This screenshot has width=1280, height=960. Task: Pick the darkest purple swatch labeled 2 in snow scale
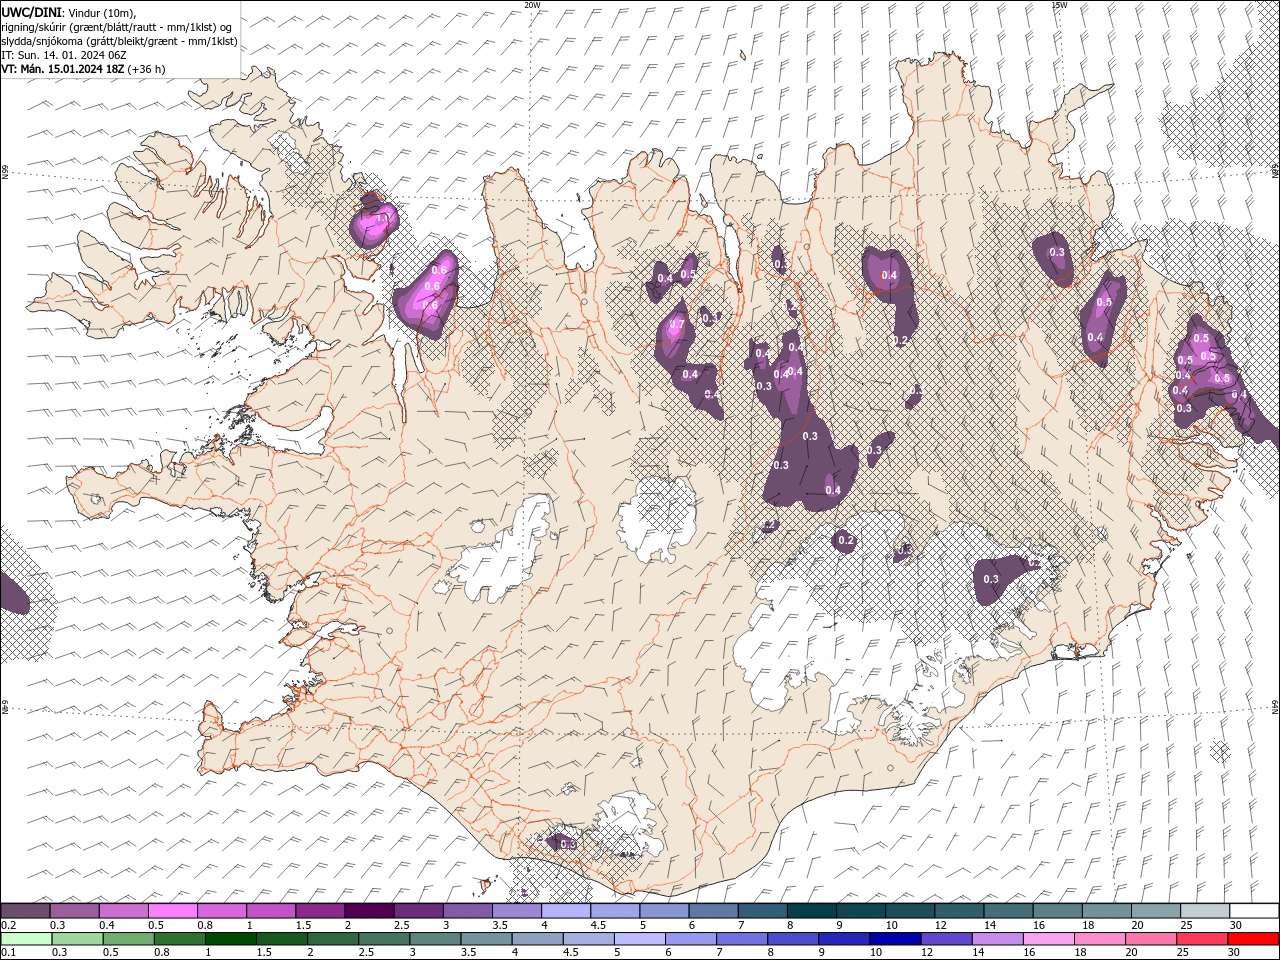click(x=368, y=911)
